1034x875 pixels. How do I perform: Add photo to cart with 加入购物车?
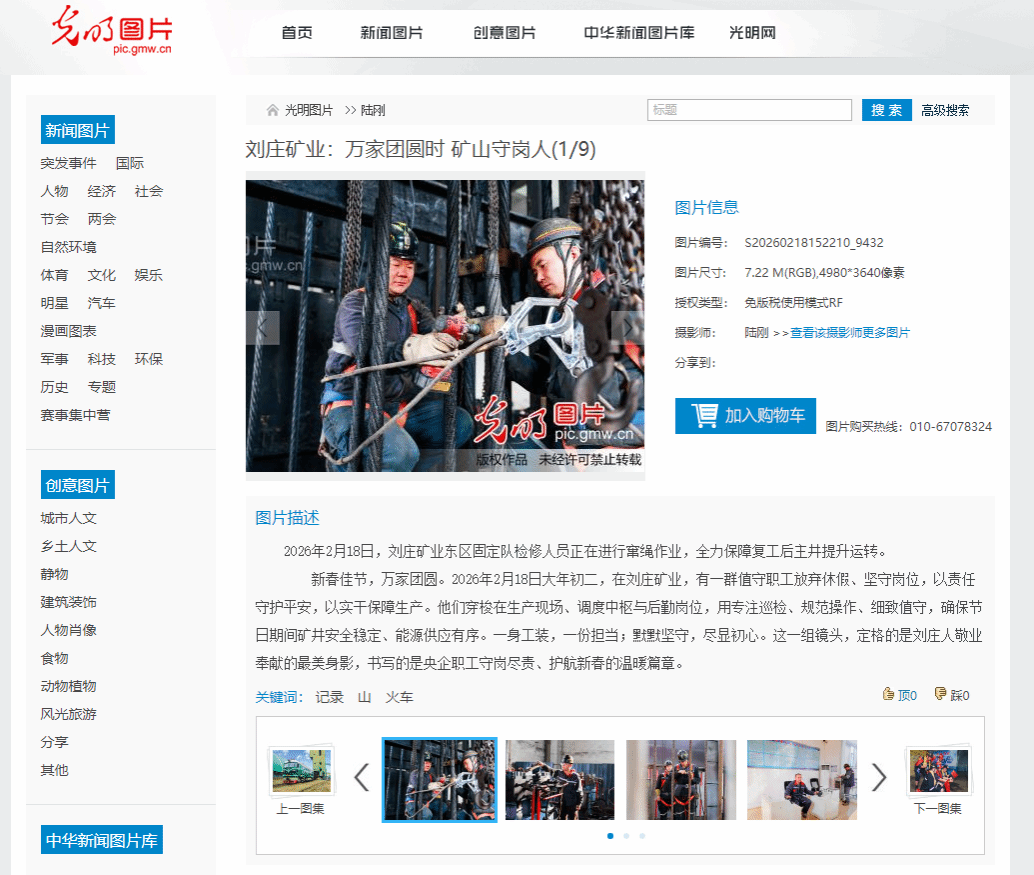tap(745, 416)
